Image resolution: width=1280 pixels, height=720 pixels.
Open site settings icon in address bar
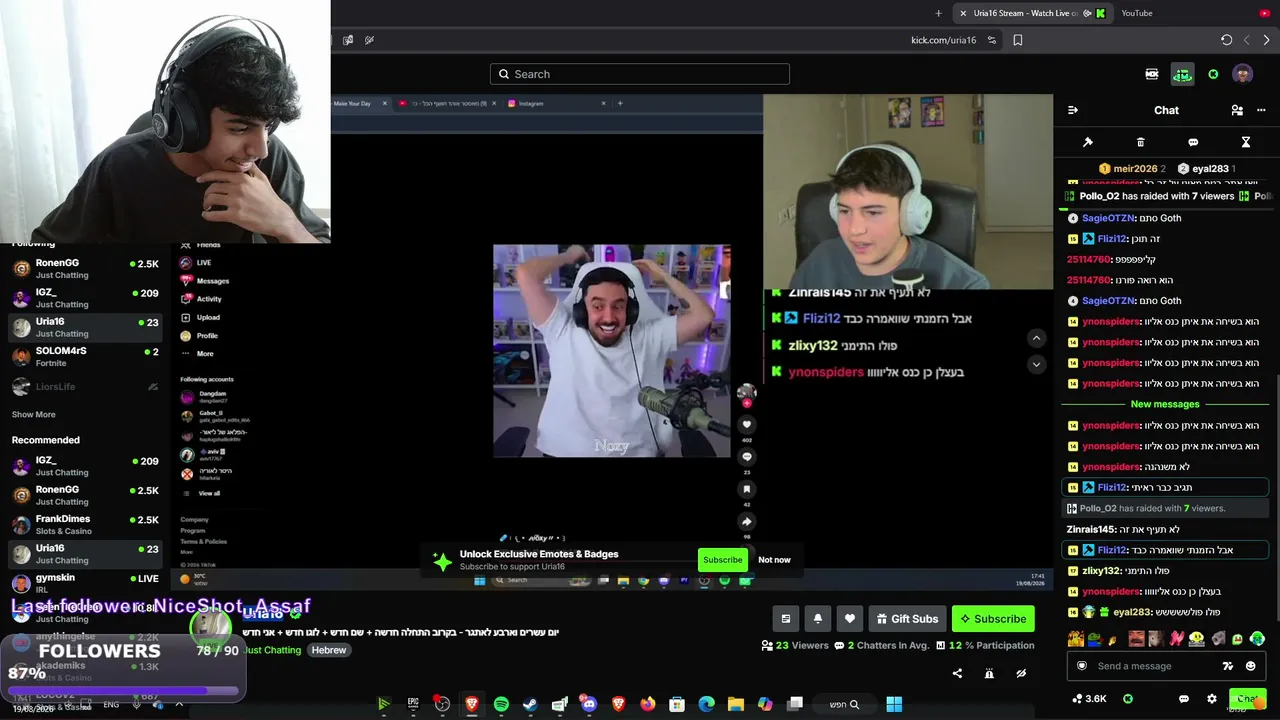pyautogui.click(x=992, y=40)
